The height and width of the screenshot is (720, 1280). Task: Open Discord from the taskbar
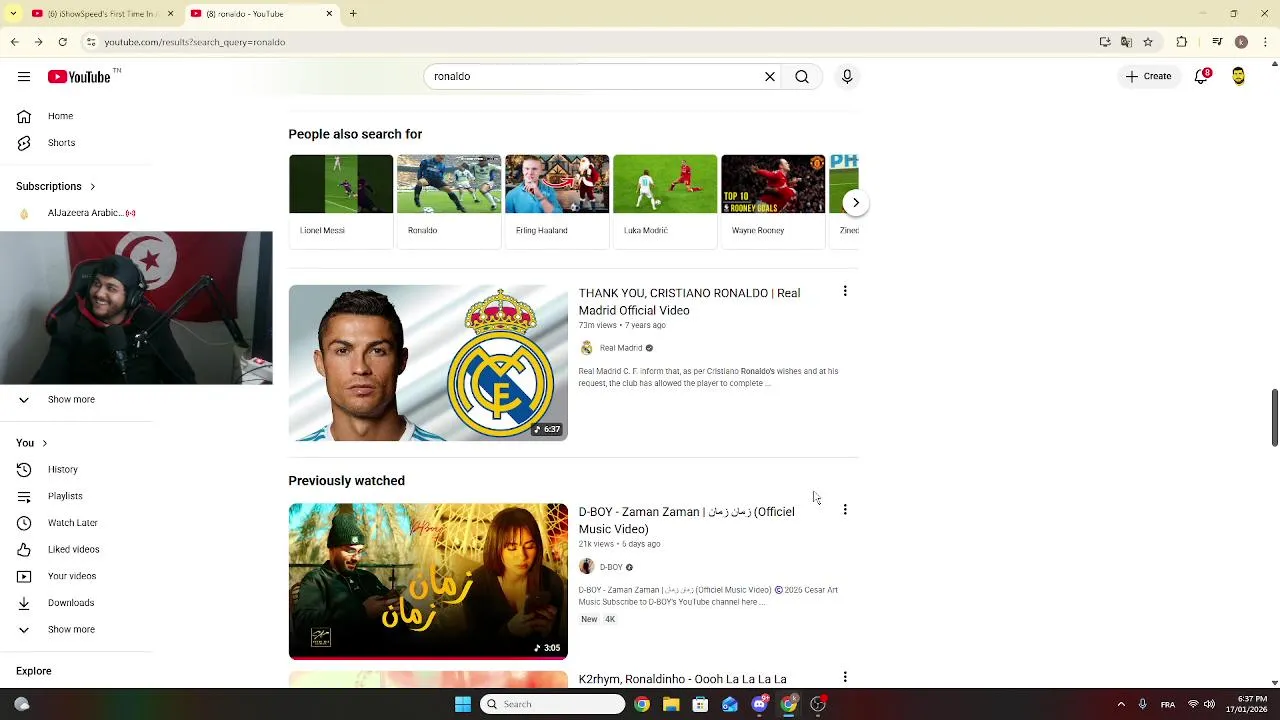pos(759,704)
